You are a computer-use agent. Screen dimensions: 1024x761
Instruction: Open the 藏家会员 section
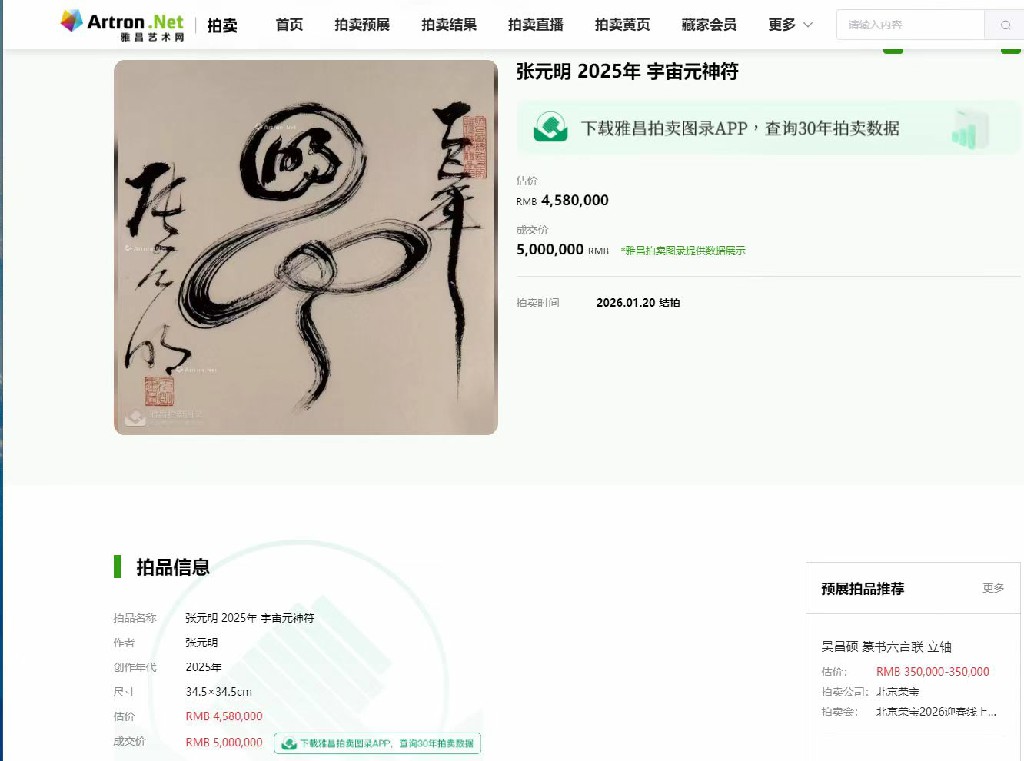(x=709, y=25)
